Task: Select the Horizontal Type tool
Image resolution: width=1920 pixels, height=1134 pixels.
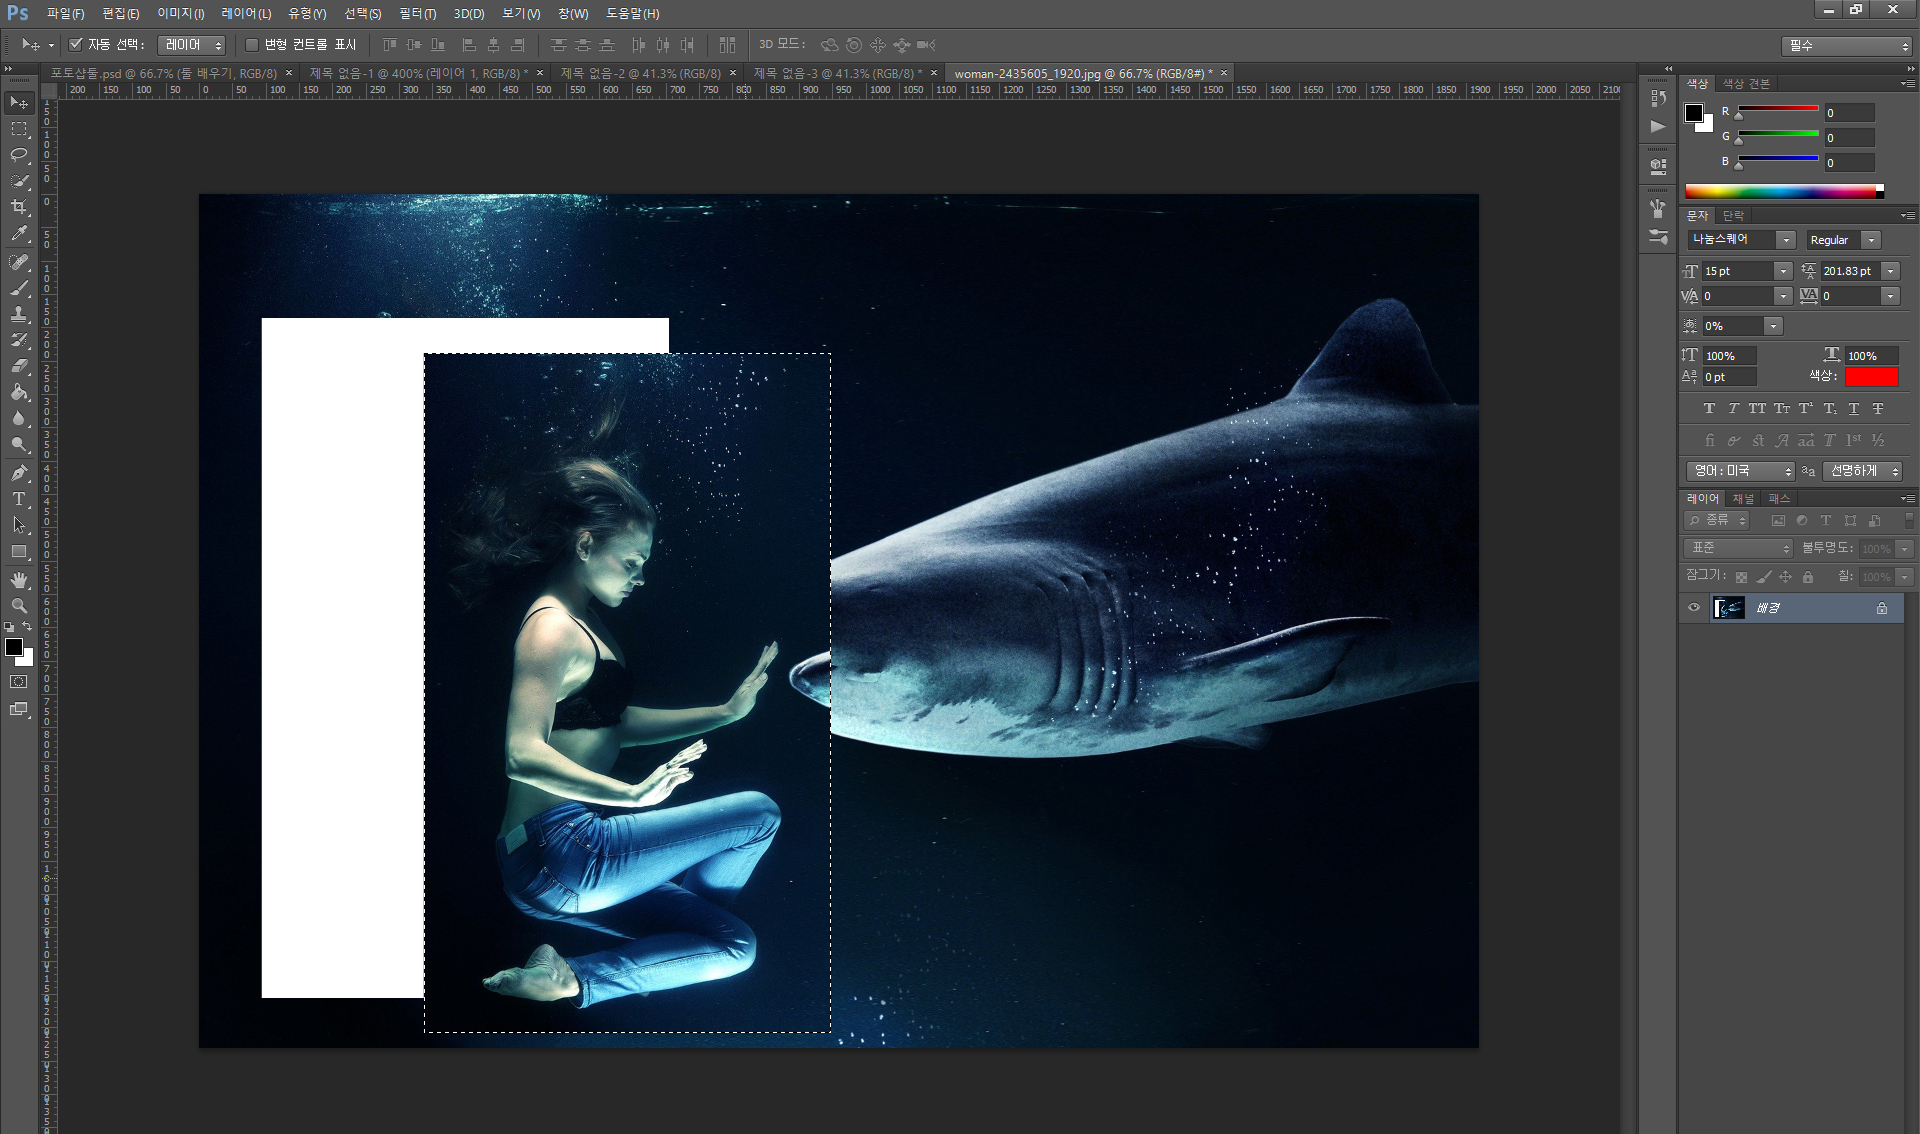Action: (x=19, y=499)
